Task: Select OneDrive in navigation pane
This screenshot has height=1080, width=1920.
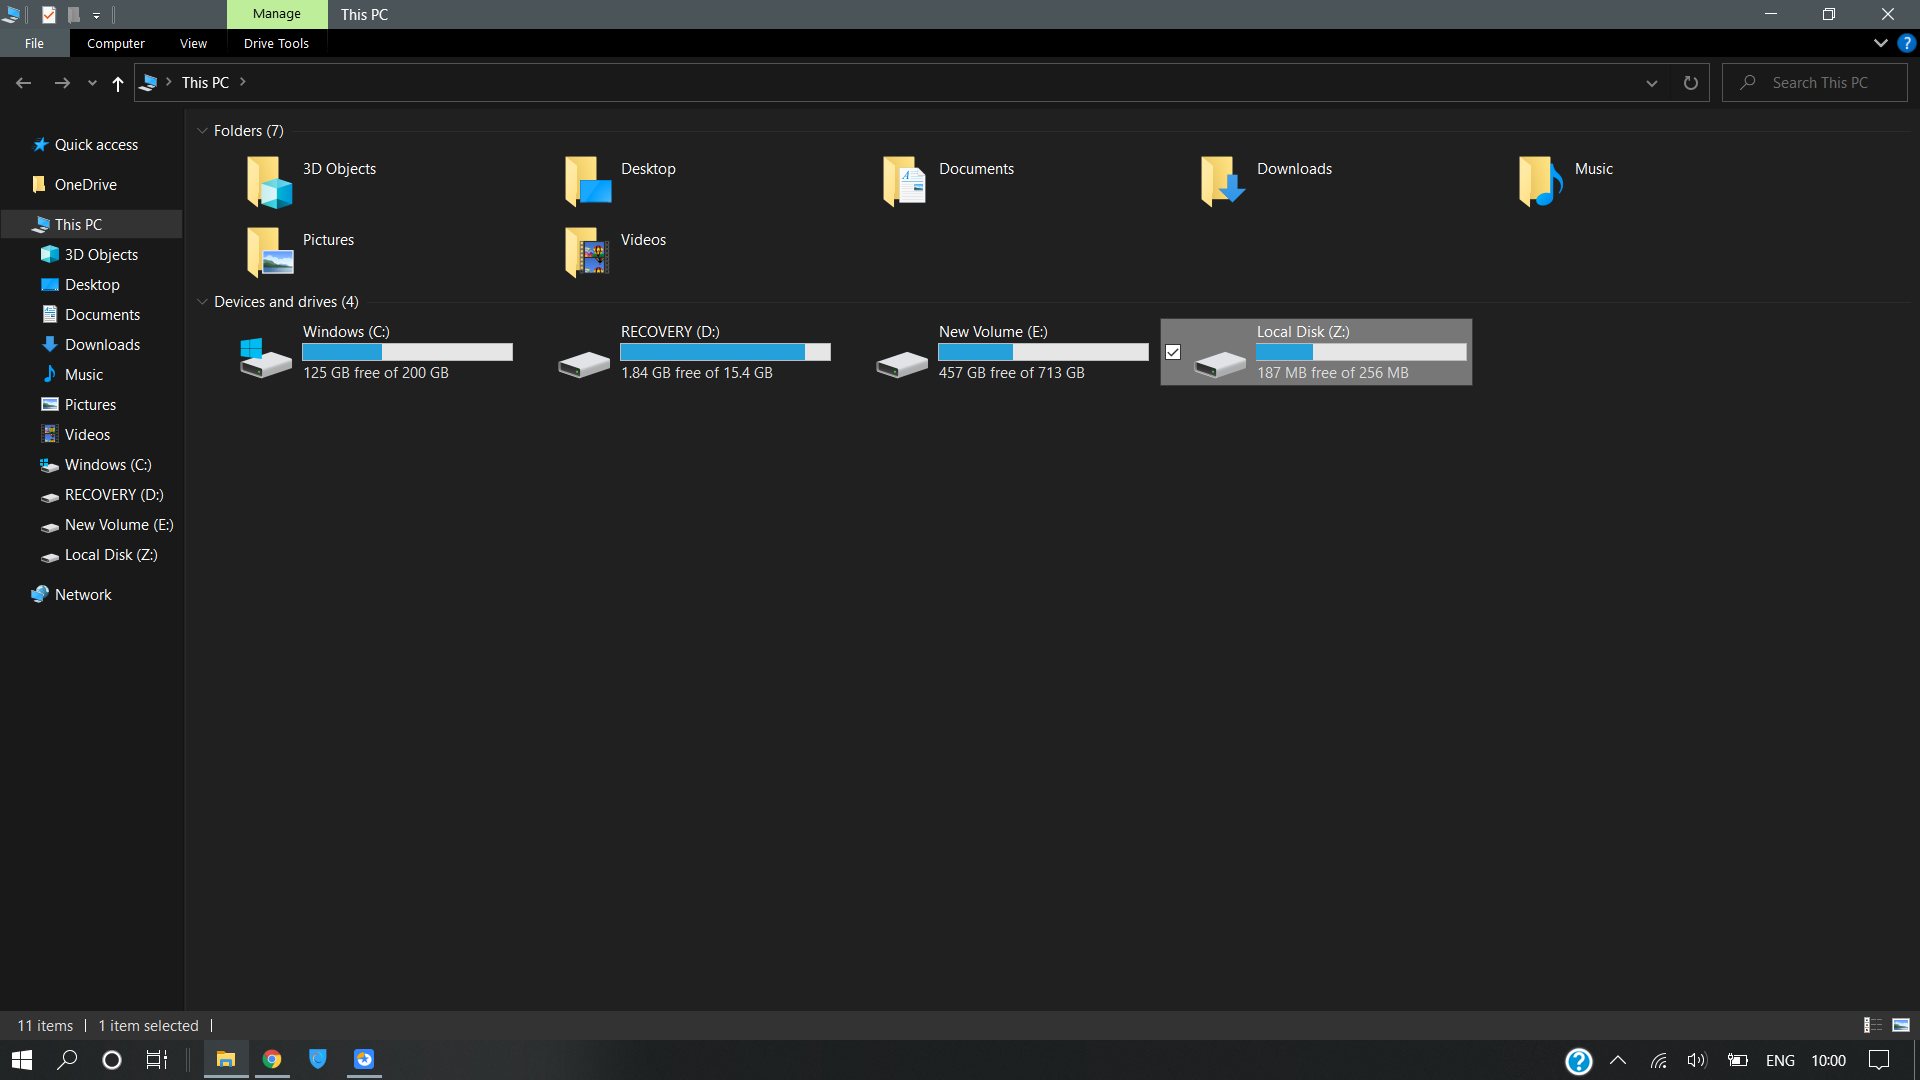Action: tap(86, 185)
